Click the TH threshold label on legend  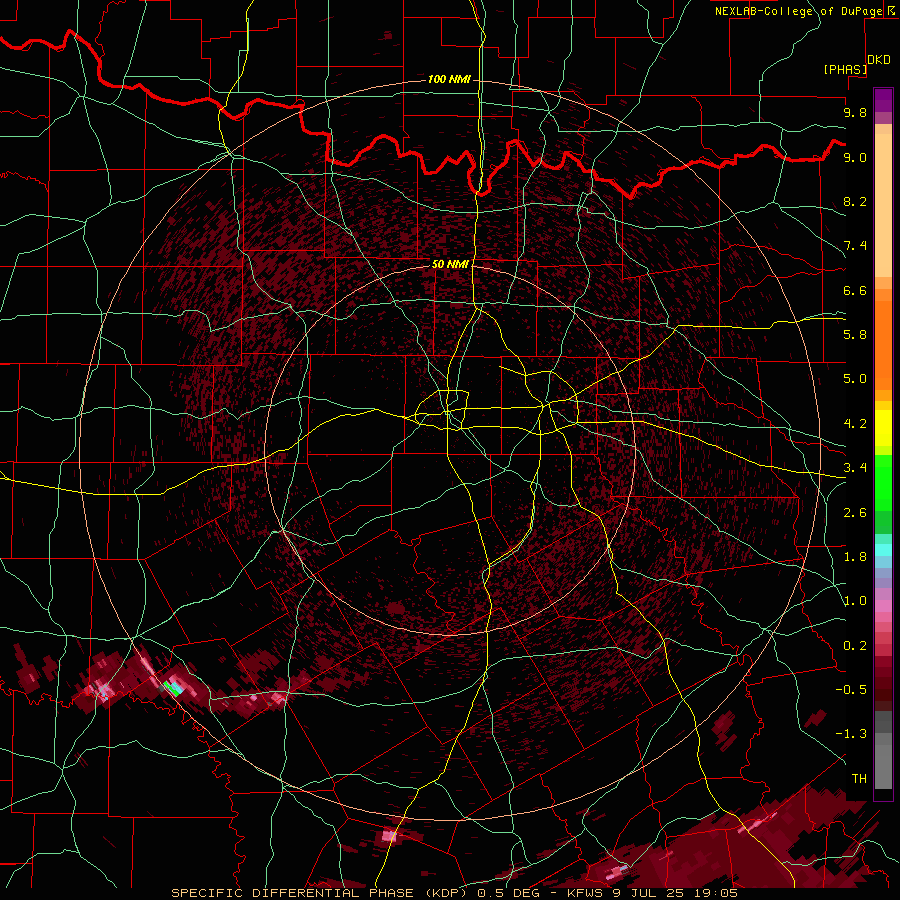pyautogui.click(x=859, y=779)
